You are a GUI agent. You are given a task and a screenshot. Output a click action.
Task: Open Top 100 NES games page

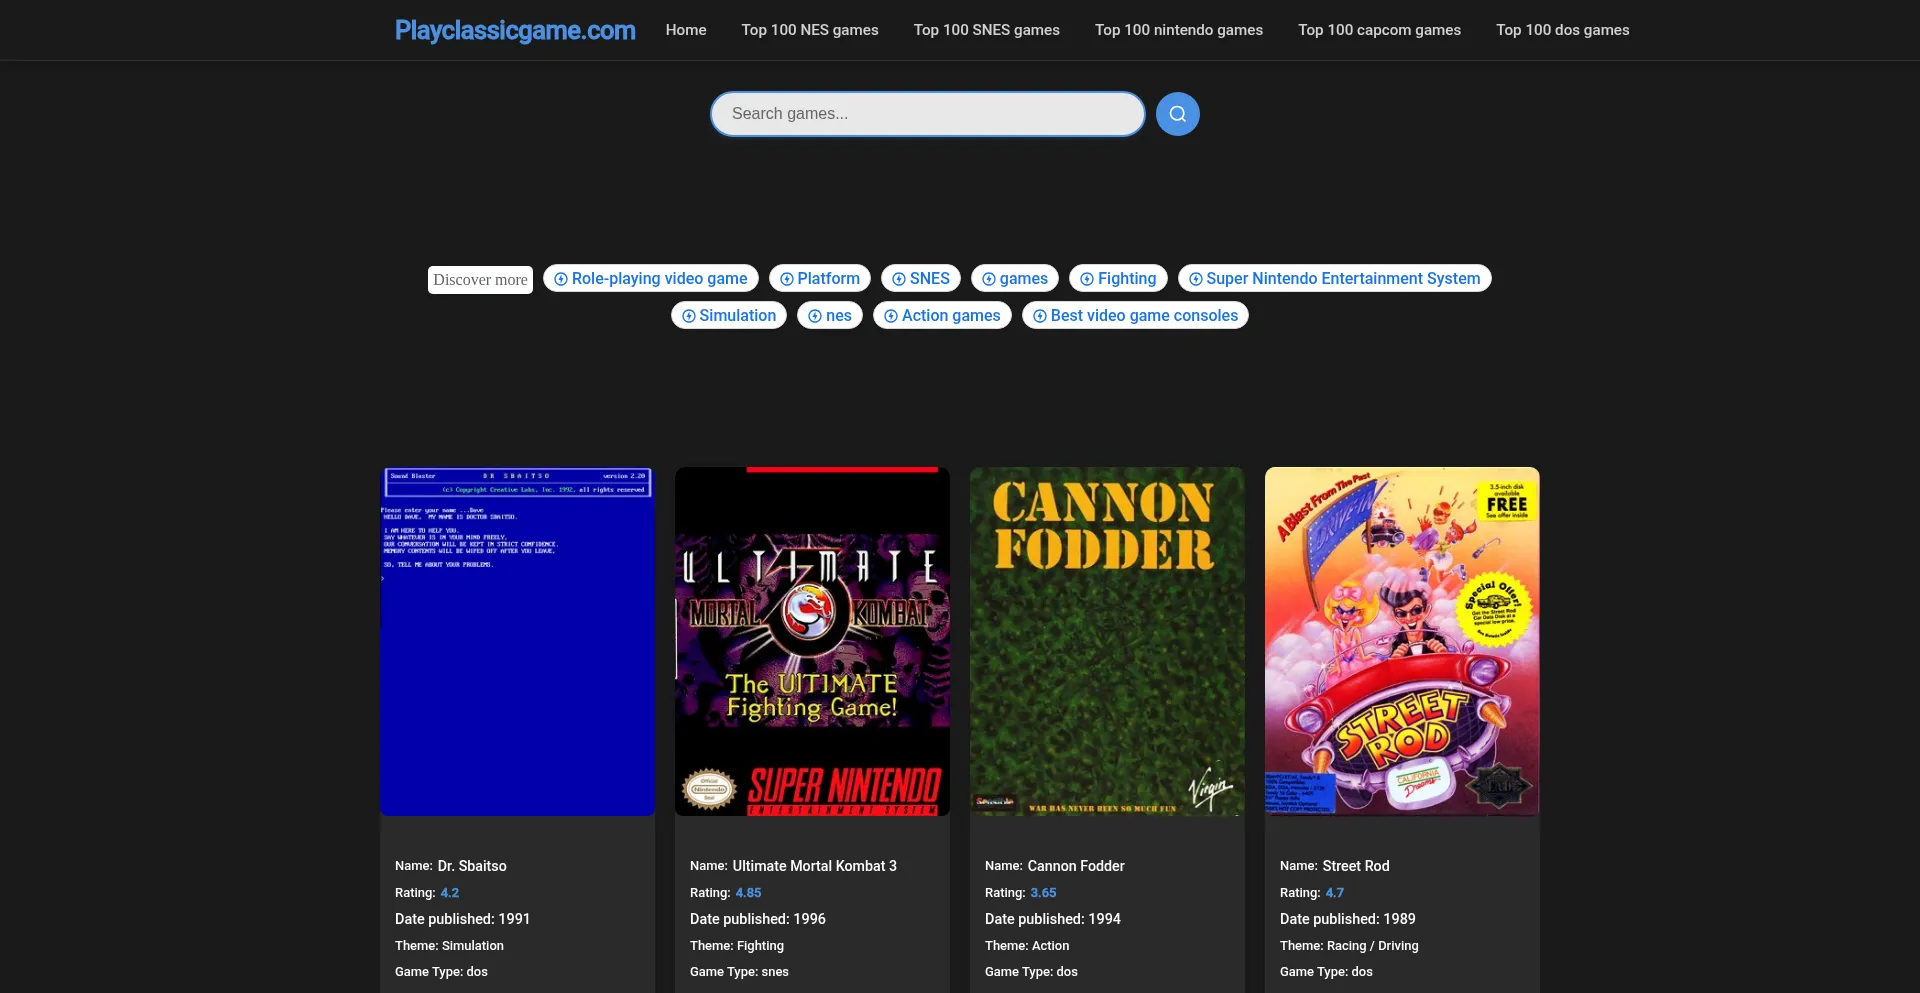pos(809,30)
